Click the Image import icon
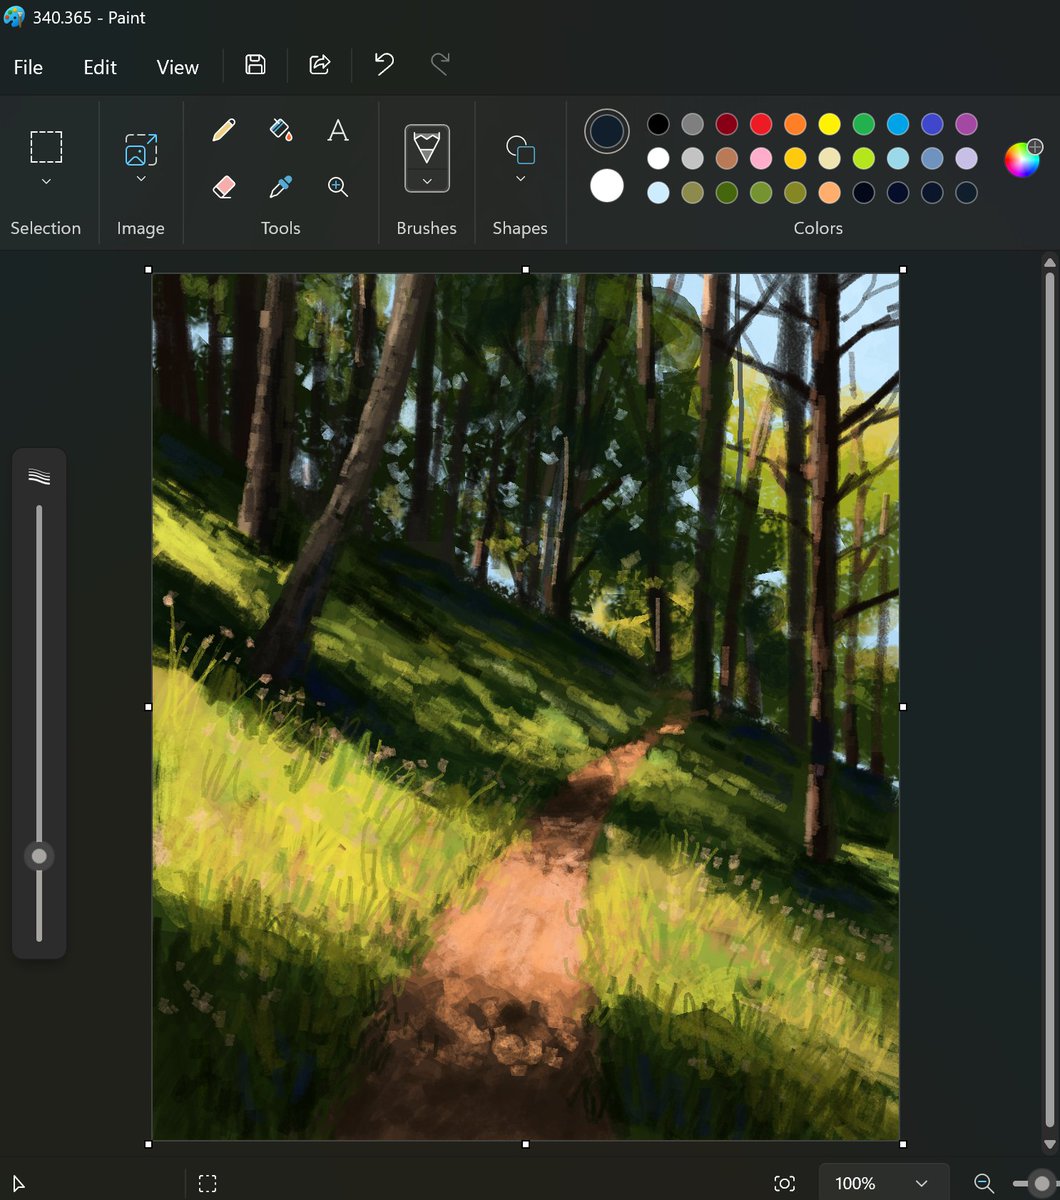 point(141,149)
